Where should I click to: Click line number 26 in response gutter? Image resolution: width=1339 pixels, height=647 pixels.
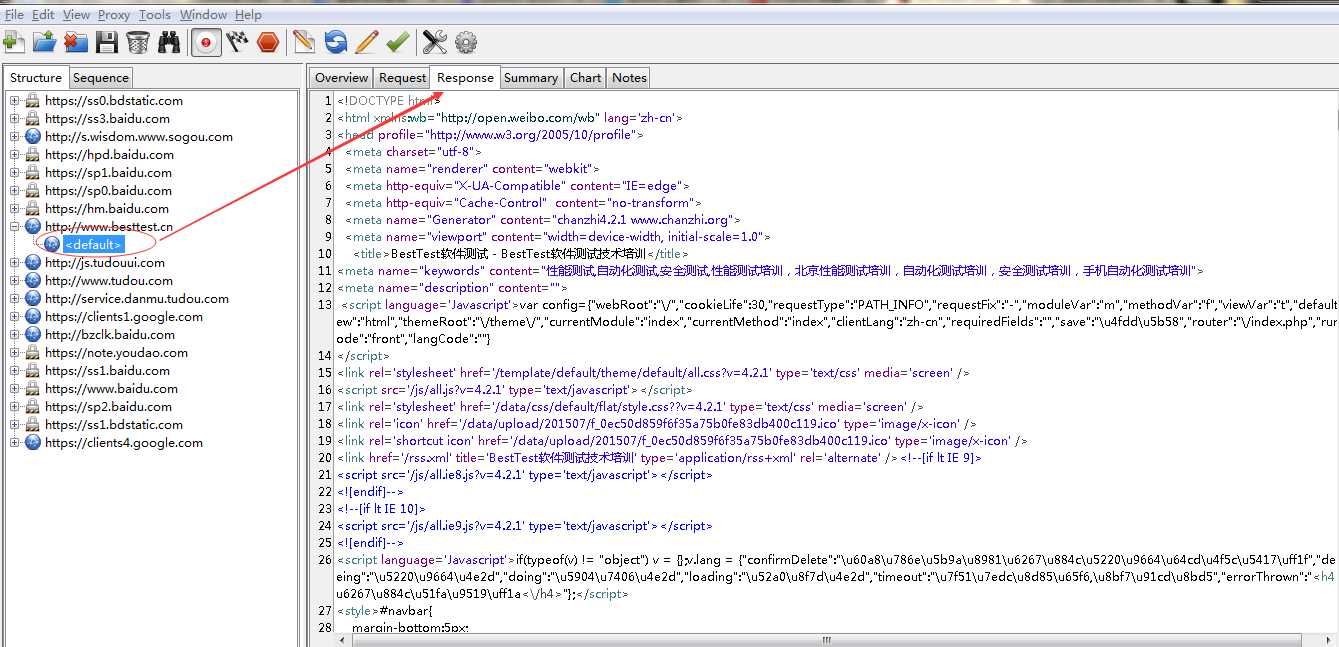[x=324, y=560]
